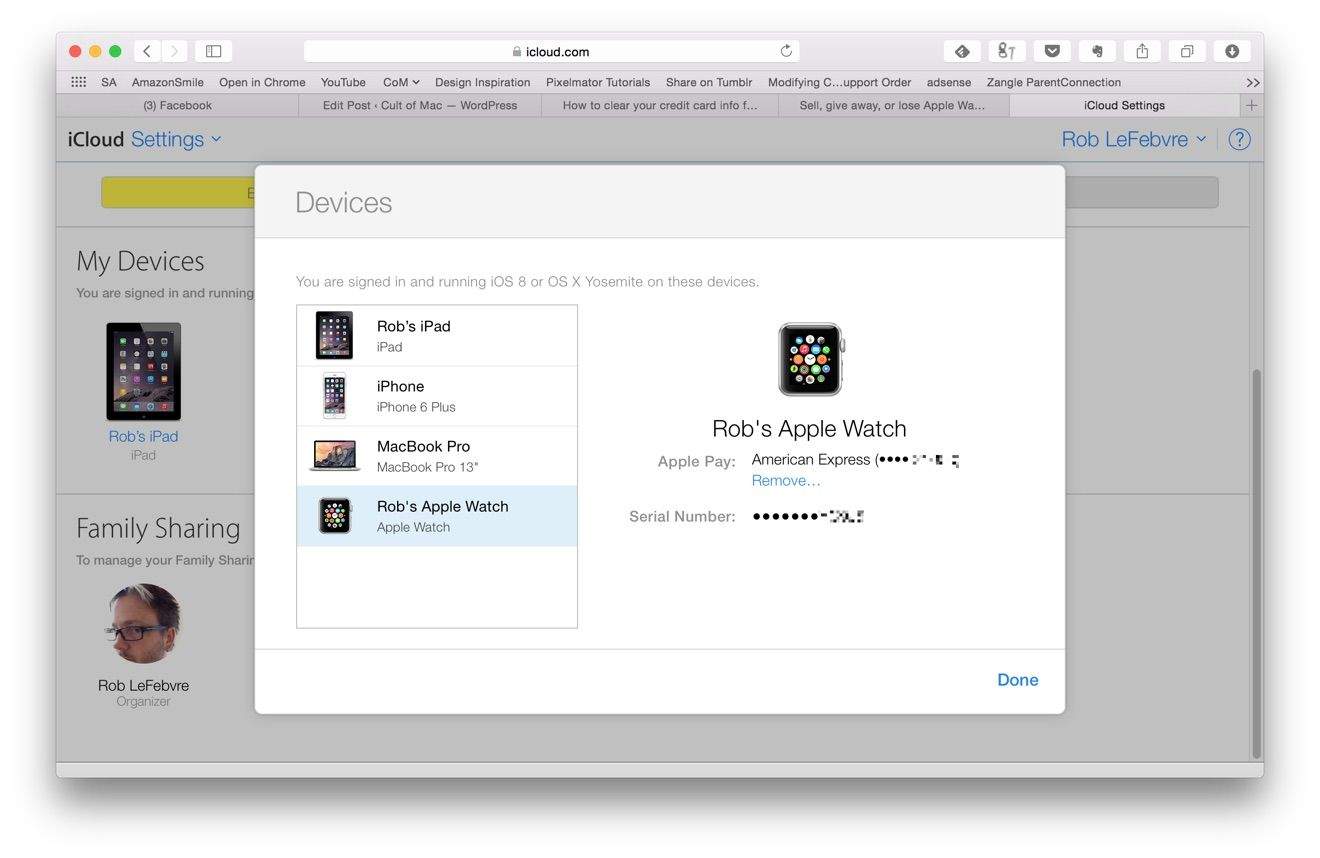The width and height of the screenshot is (1320, 858).
Task: Expand the CoM bookmarks folder dropdown
Action: (400, 82)
